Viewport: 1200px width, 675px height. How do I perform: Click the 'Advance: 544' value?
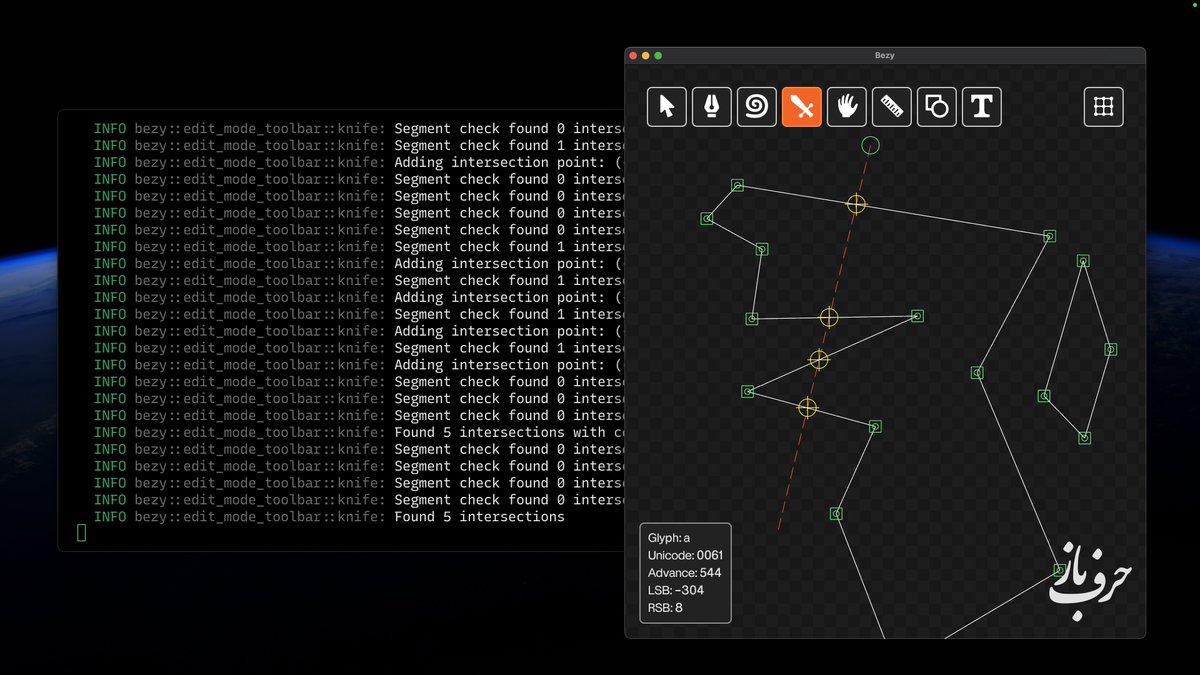click(x=684, y=573)
